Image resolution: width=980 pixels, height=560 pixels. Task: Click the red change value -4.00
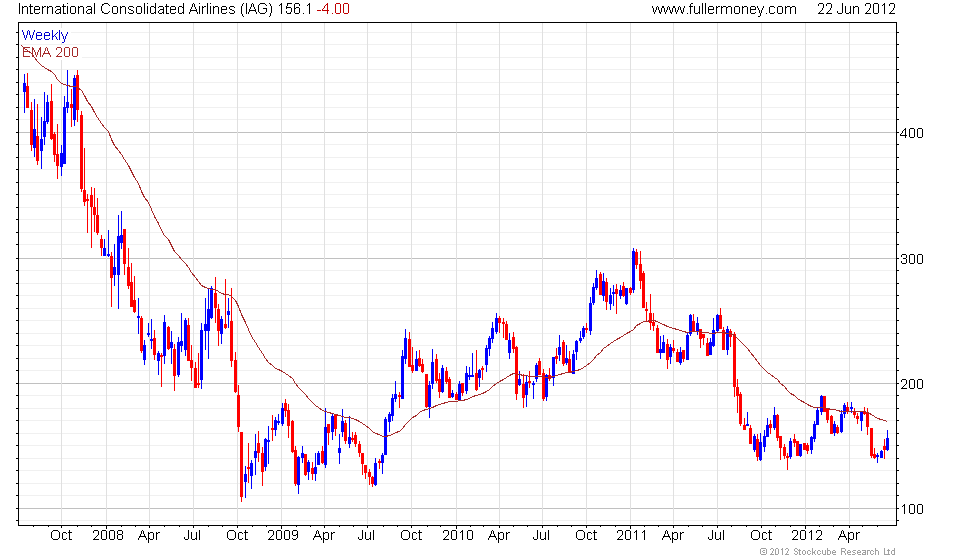[x=332, y=9]
